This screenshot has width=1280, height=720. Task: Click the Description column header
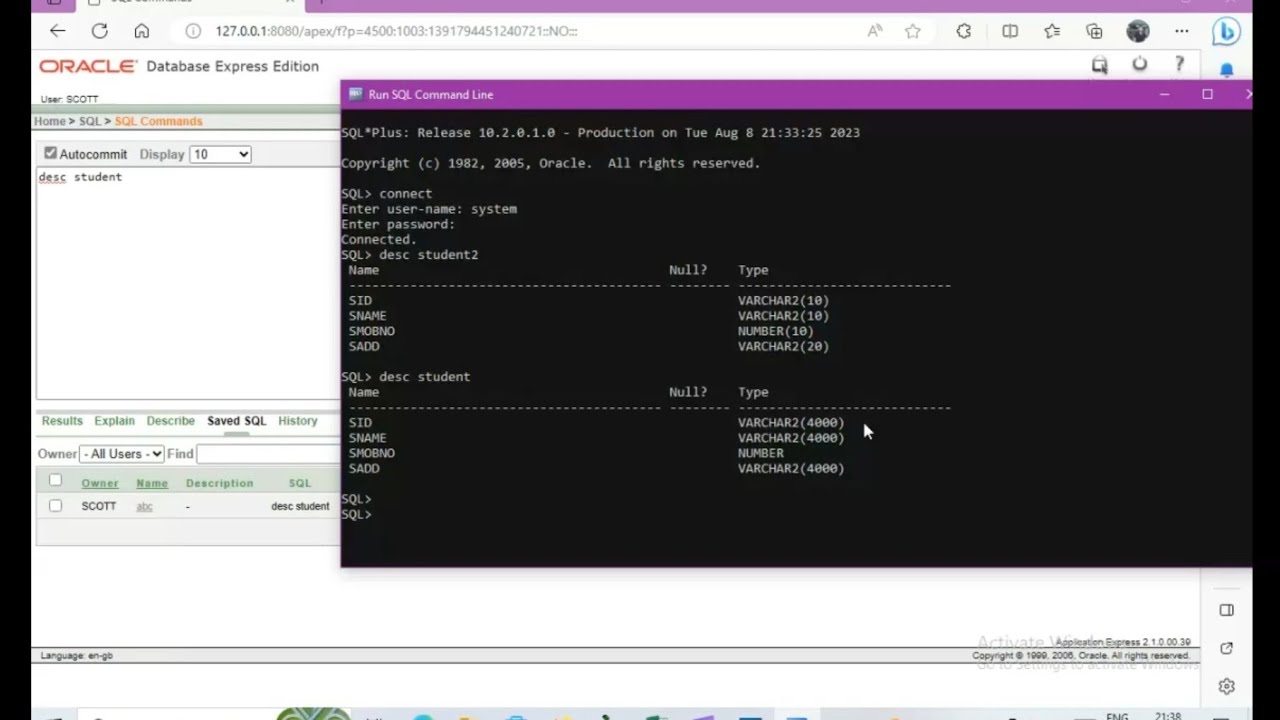[219, 483]
